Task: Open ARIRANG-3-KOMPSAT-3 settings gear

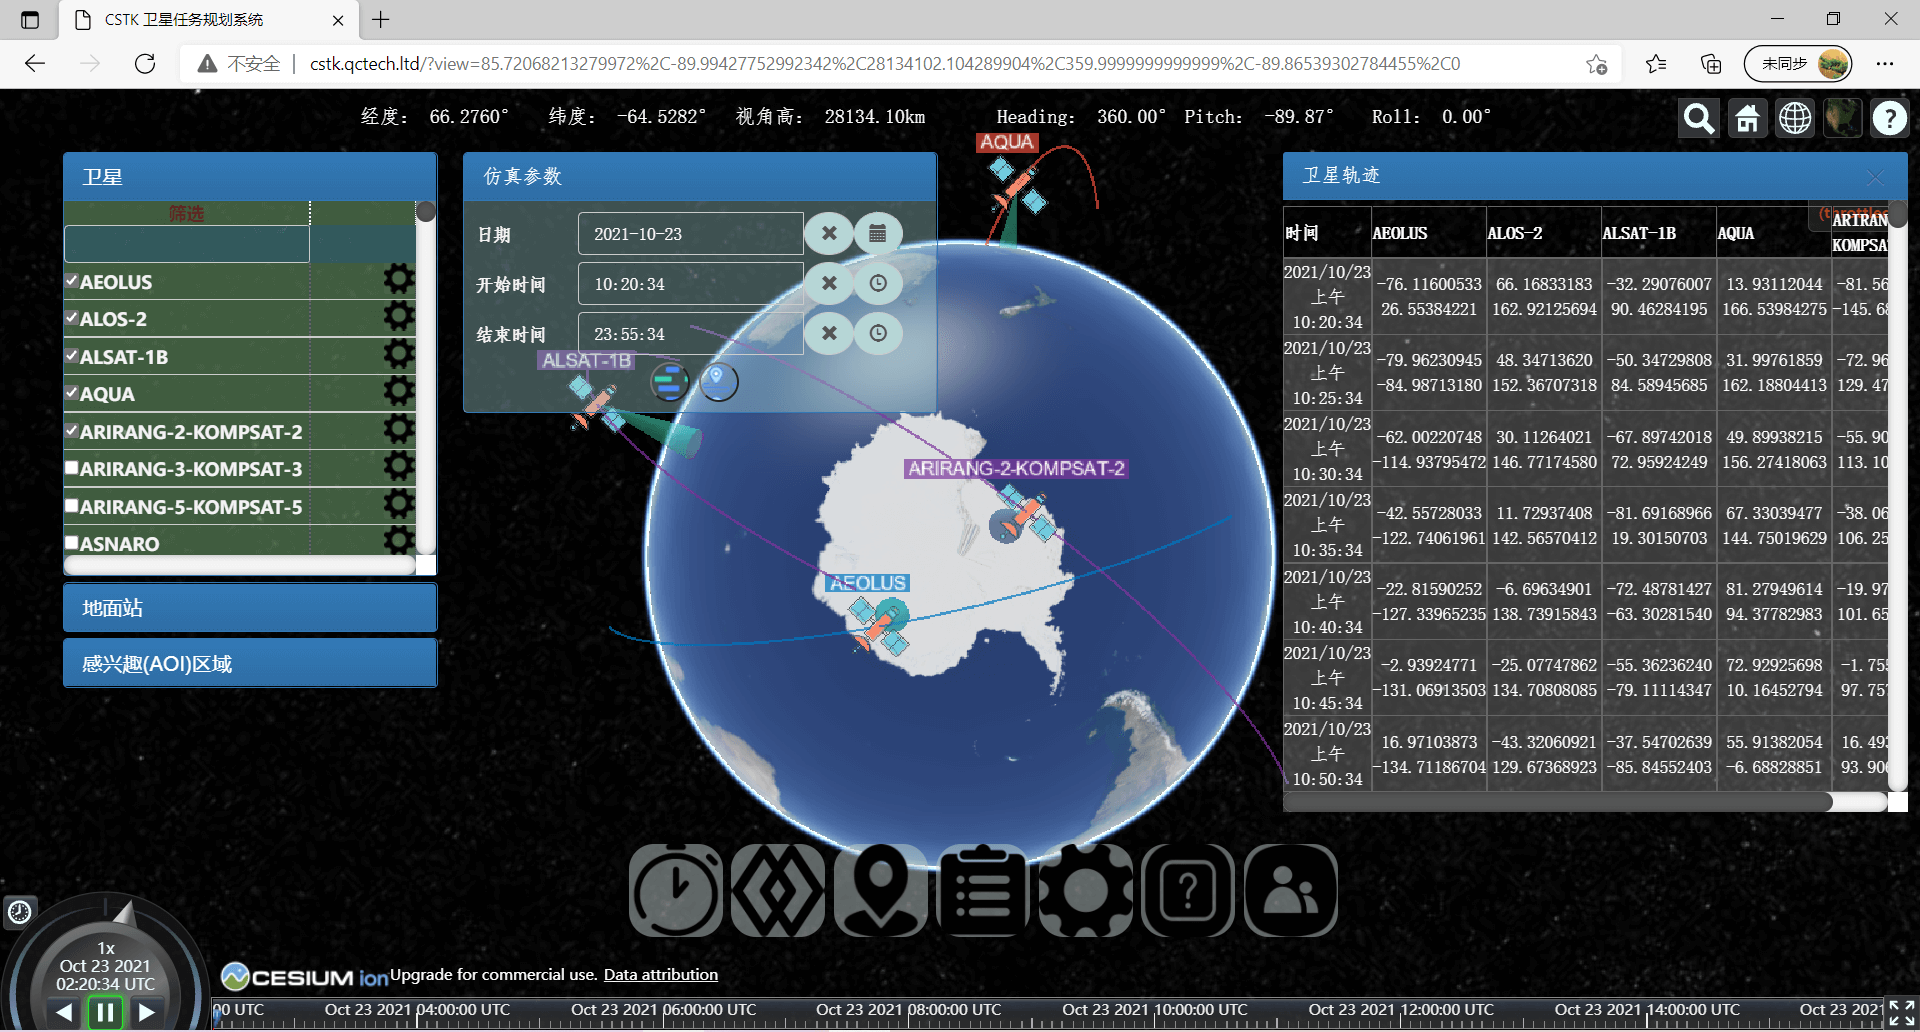Action: point(399,467)
